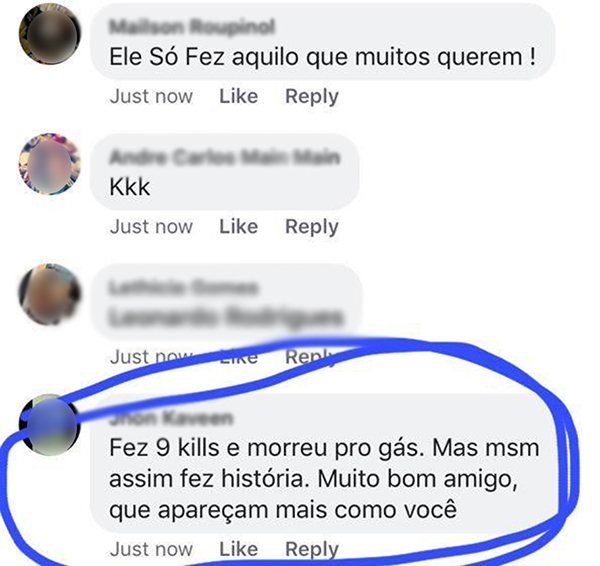The image size is (600, 566).
Task: Open author name above "Ele Só Fez aquilo" comment
Action: point(192,27)
